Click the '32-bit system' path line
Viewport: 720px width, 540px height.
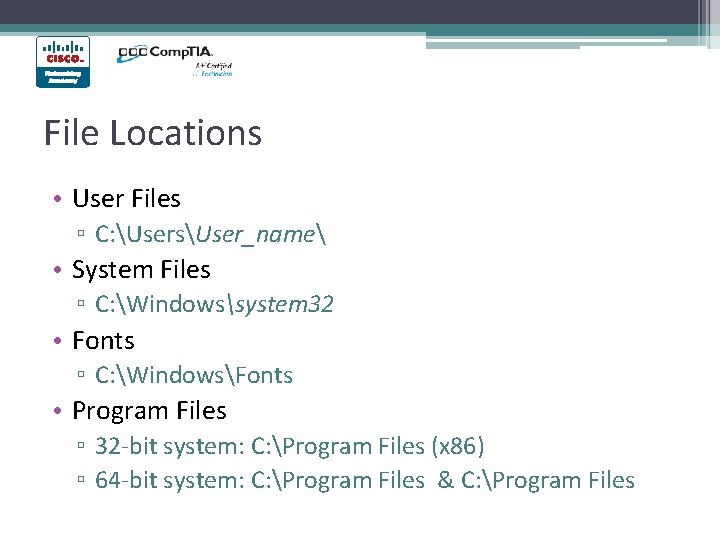[x=289, y=446]
